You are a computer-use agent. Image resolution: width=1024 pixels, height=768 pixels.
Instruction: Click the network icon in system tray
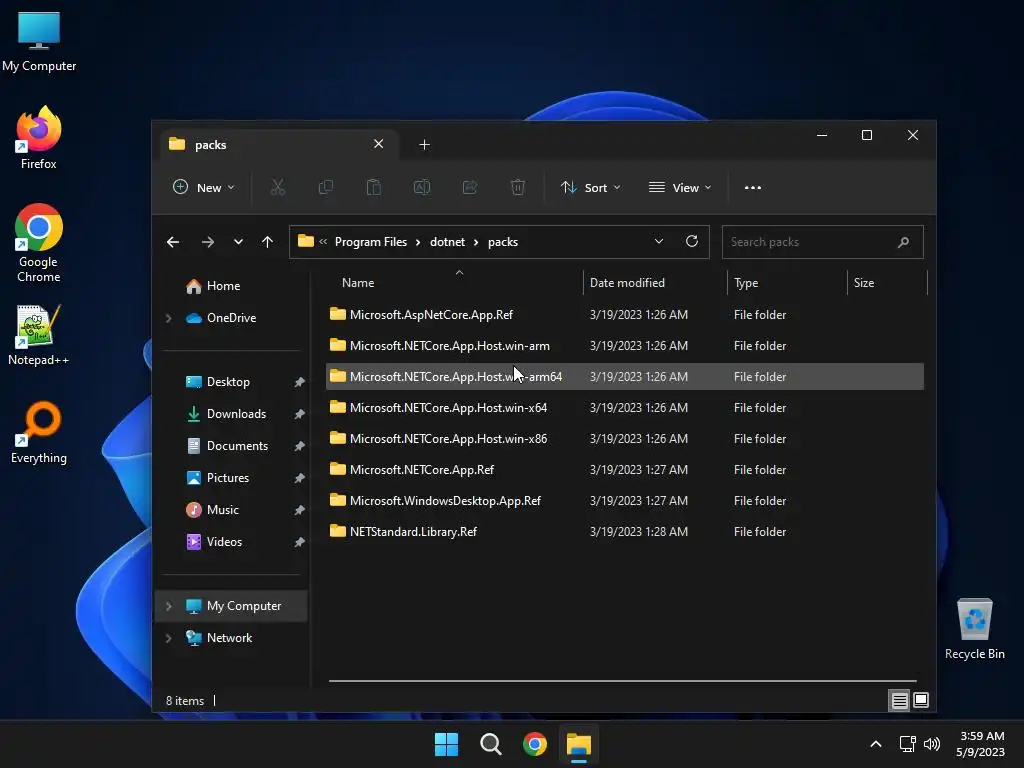(907, 744)
